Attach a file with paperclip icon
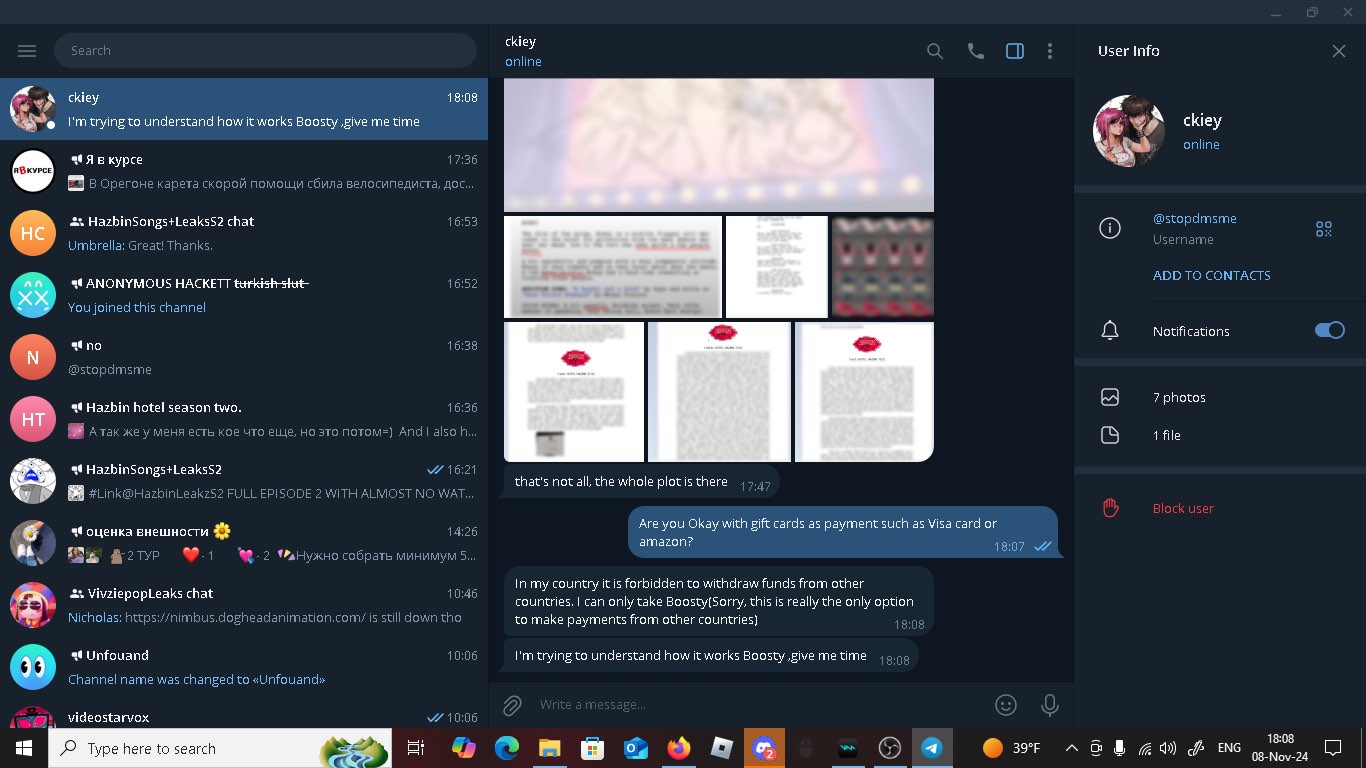This screenshot has height=768, width=1366. [512, 705]
